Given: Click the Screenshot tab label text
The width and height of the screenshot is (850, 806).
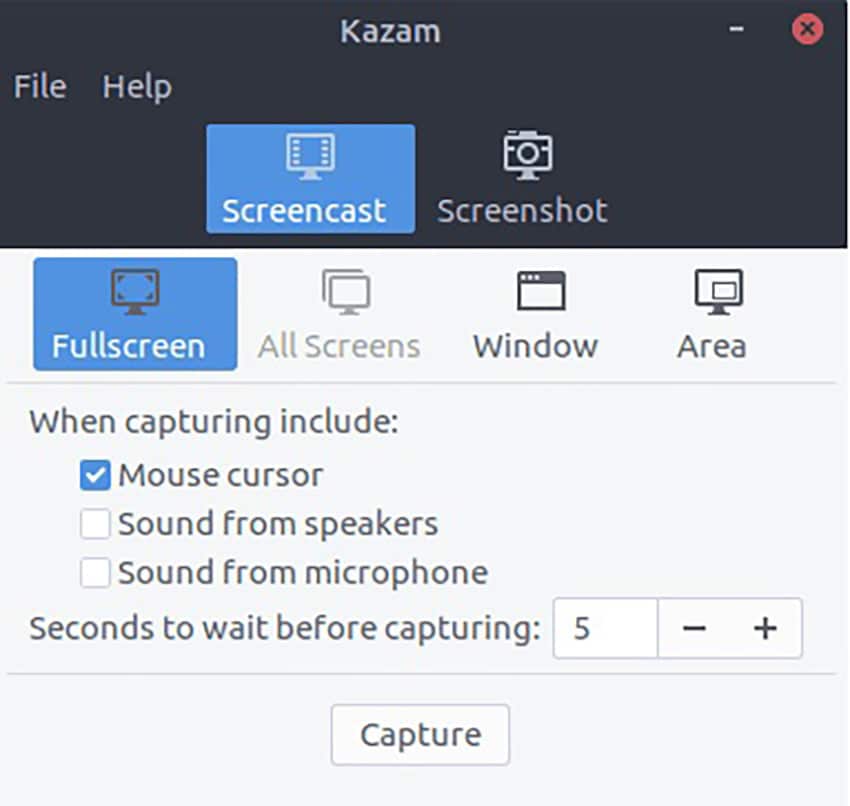Looking at the screenshot, I should pos(522,211).
